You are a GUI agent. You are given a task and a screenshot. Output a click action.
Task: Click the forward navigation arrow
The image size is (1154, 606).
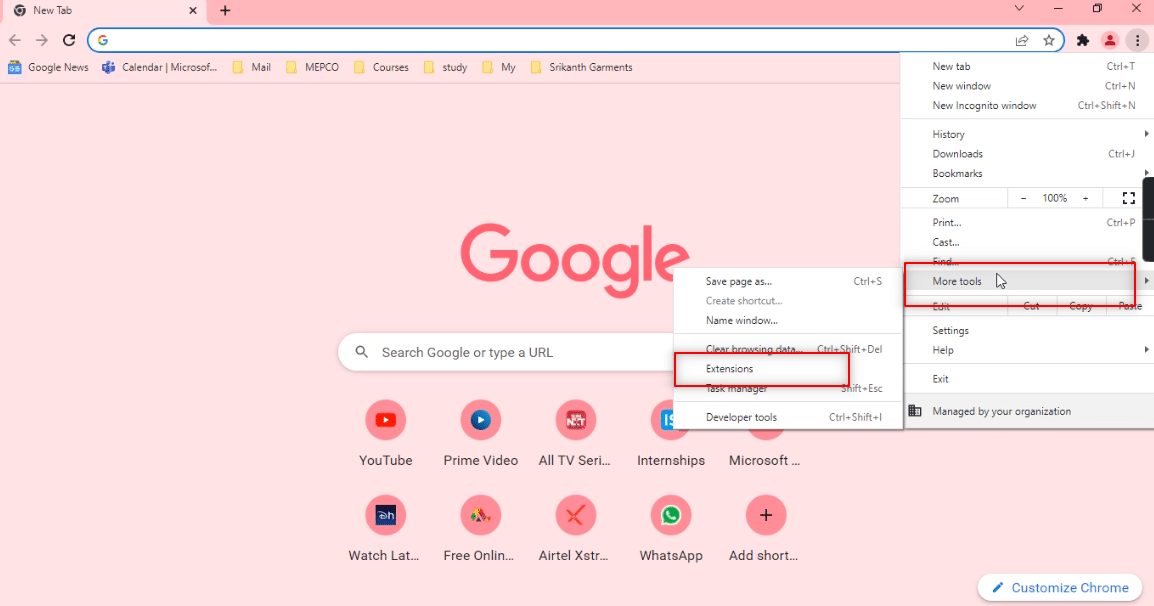pyautogui.click(x=42, y=40)
